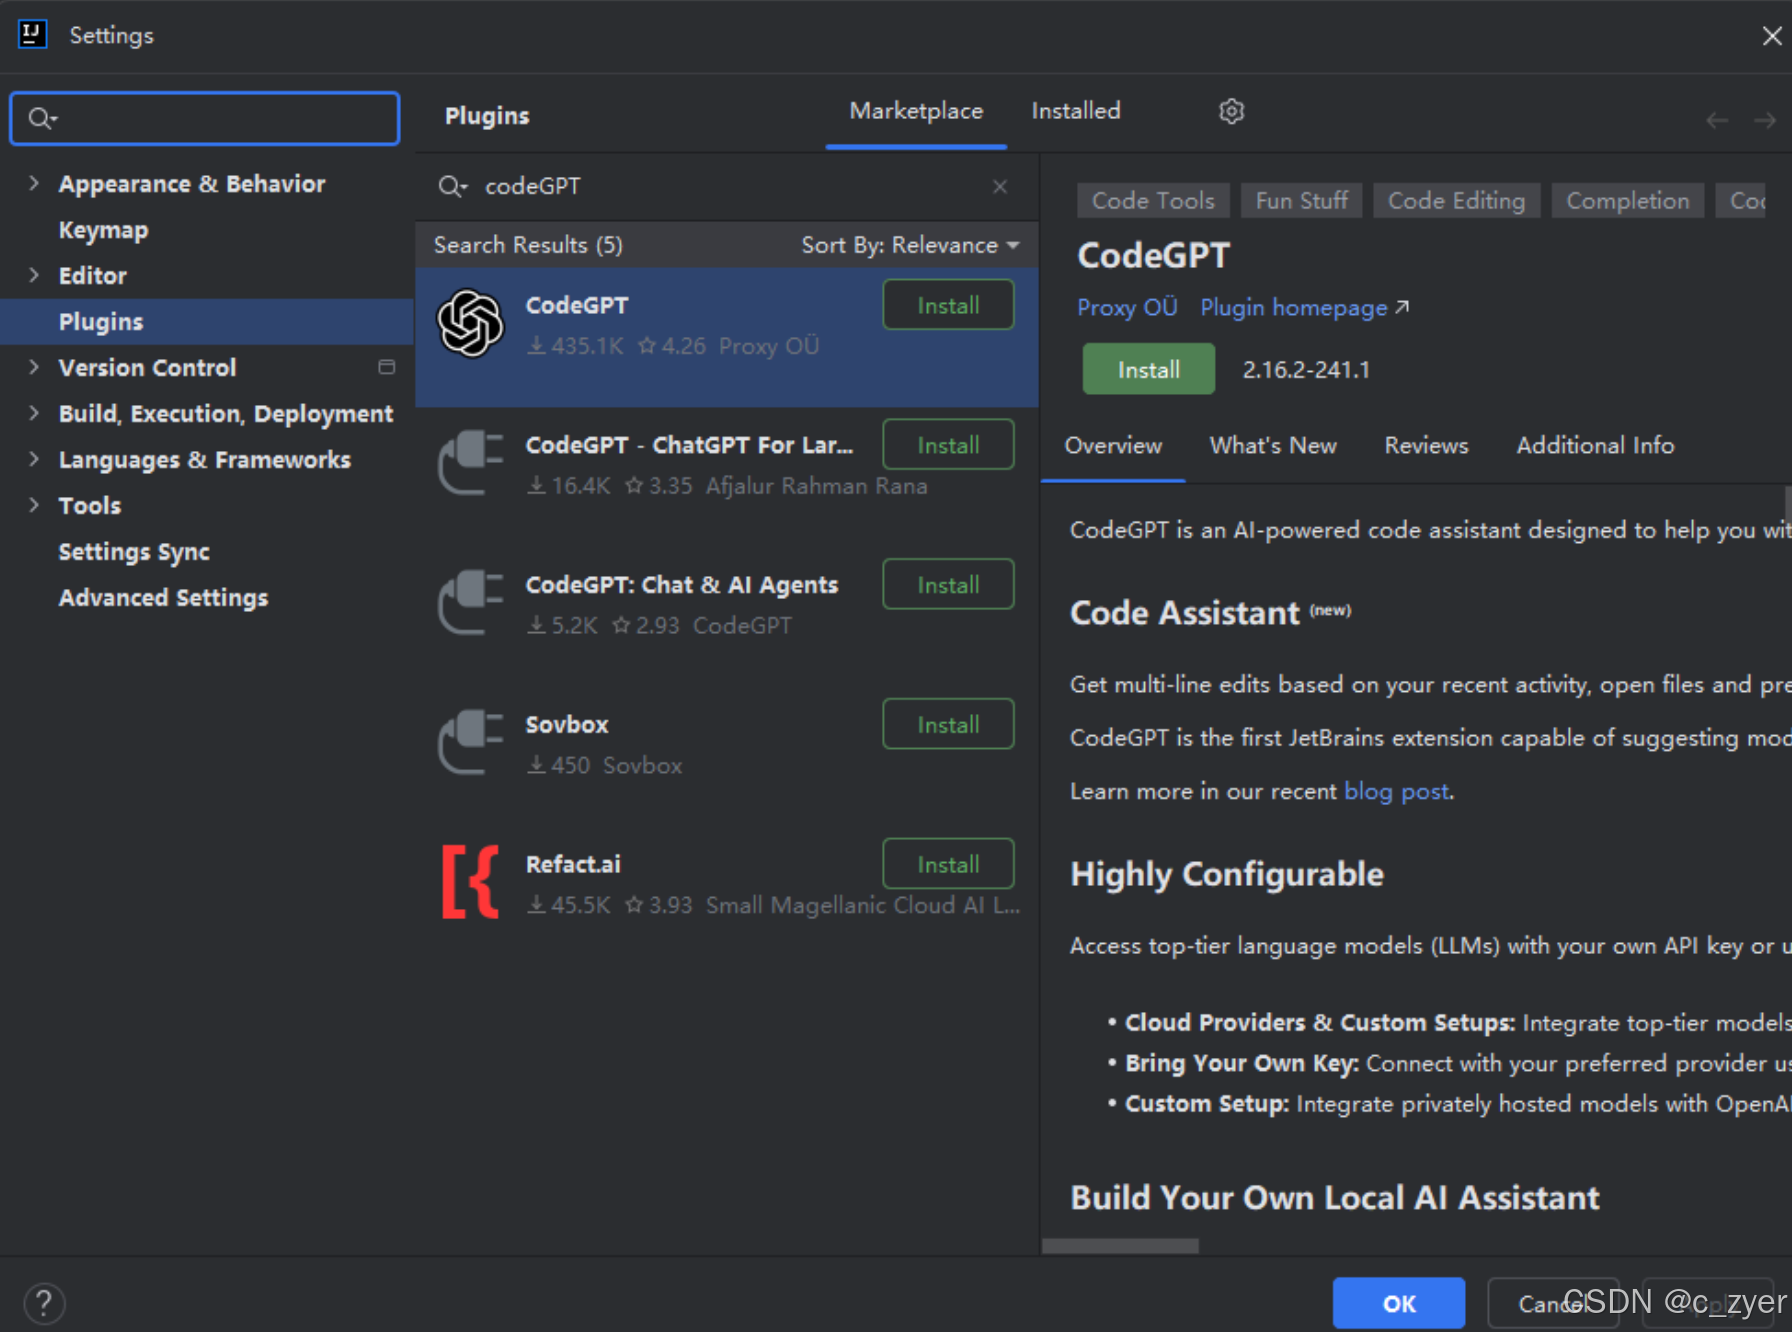Open the Sort By: Relevance dropdown

910,245
